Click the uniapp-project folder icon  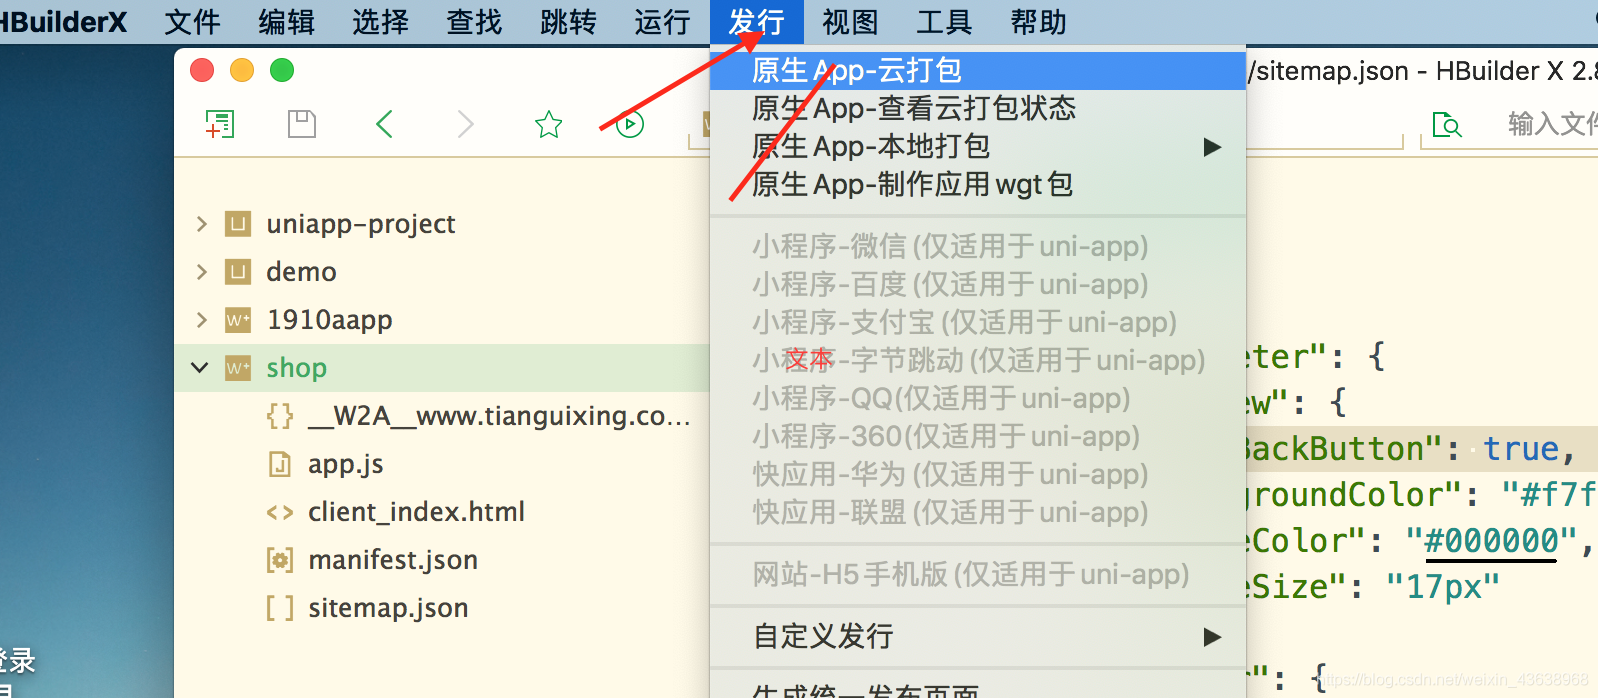coord(237,223)
